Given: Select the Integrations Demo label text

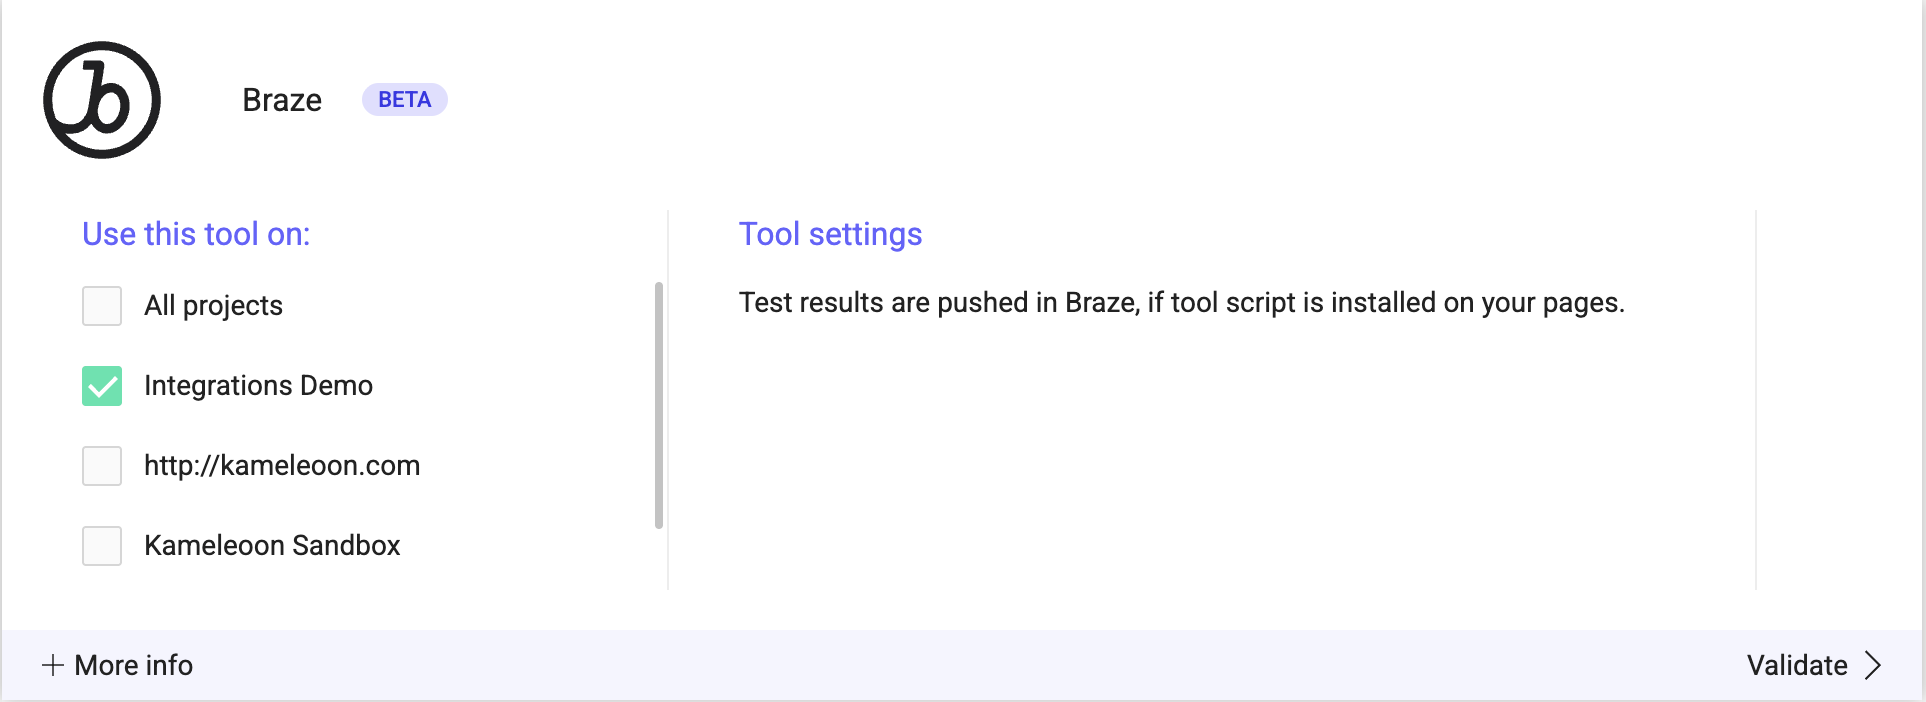Looking at the screenshot, I should [x=258, y=385].
